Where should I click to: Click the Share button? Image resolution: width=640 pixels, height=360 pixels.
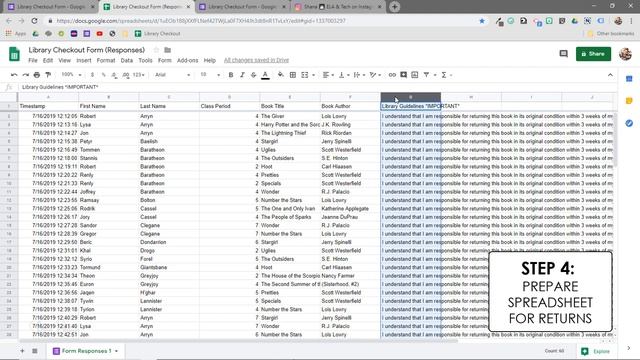593,54
